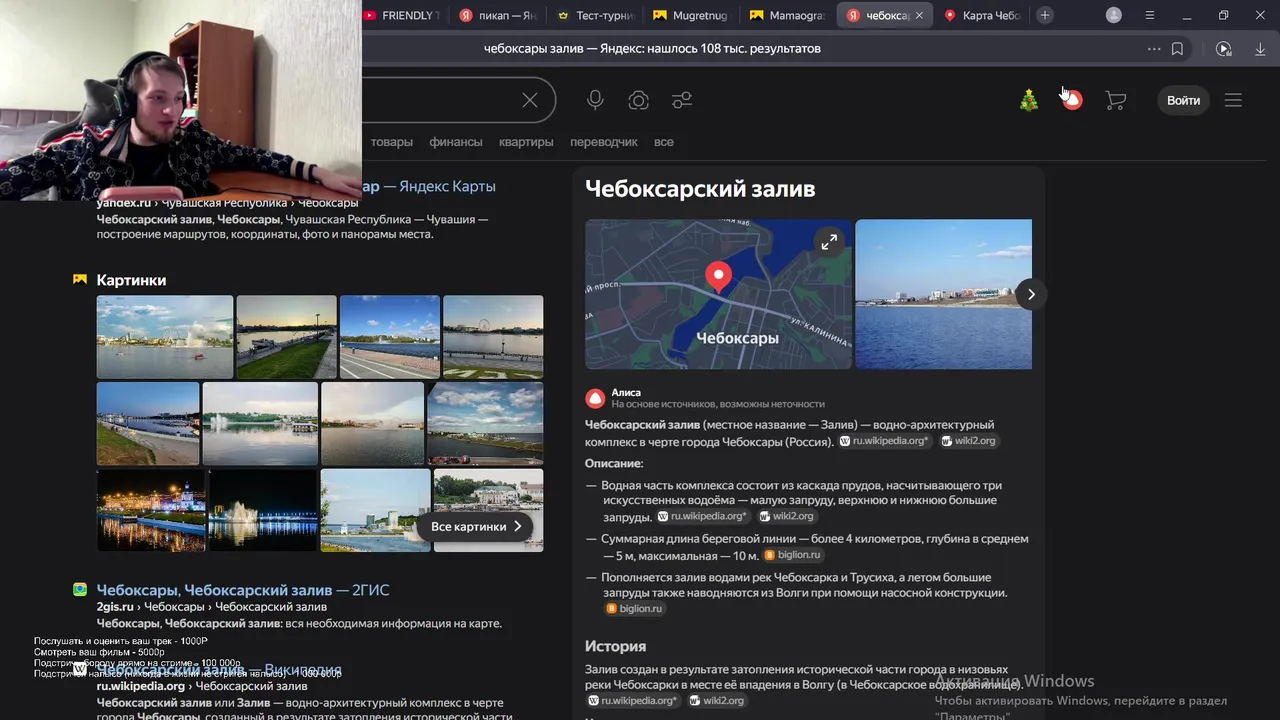Screen dimensions: 1280x720
Task: Close the чебоксары tab
Action: [919, 15]
